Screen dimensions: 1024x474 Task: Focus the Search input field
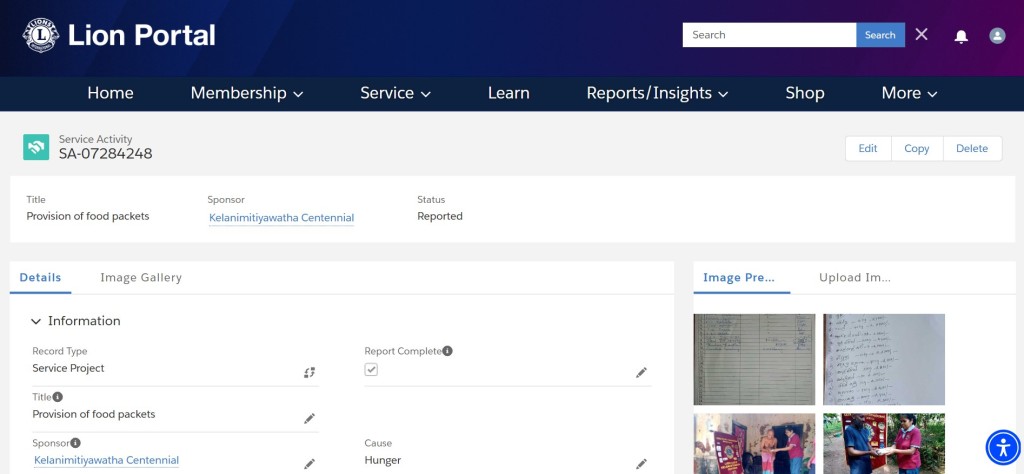coord(769,35)
